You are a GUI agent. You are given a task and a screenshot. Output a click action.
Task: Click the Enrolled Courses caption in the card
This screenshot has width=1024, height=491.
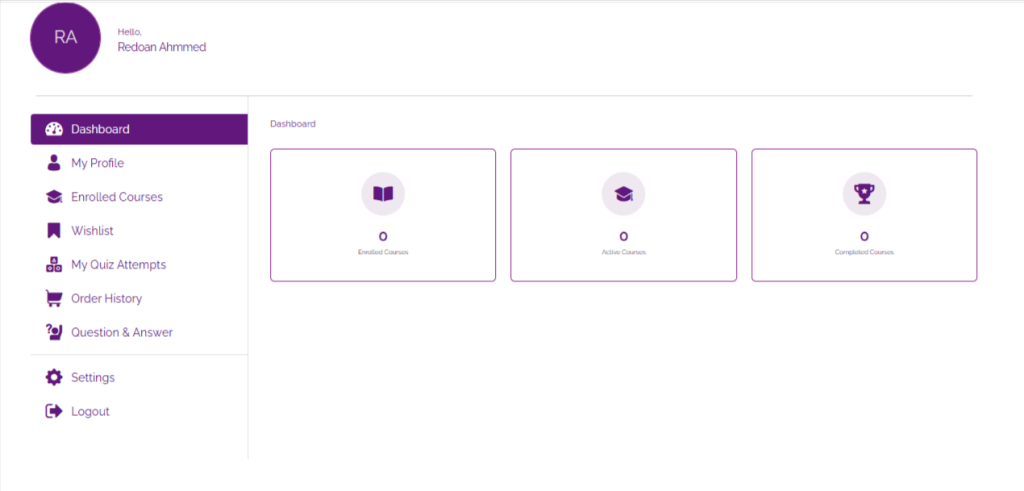point(383,252)
